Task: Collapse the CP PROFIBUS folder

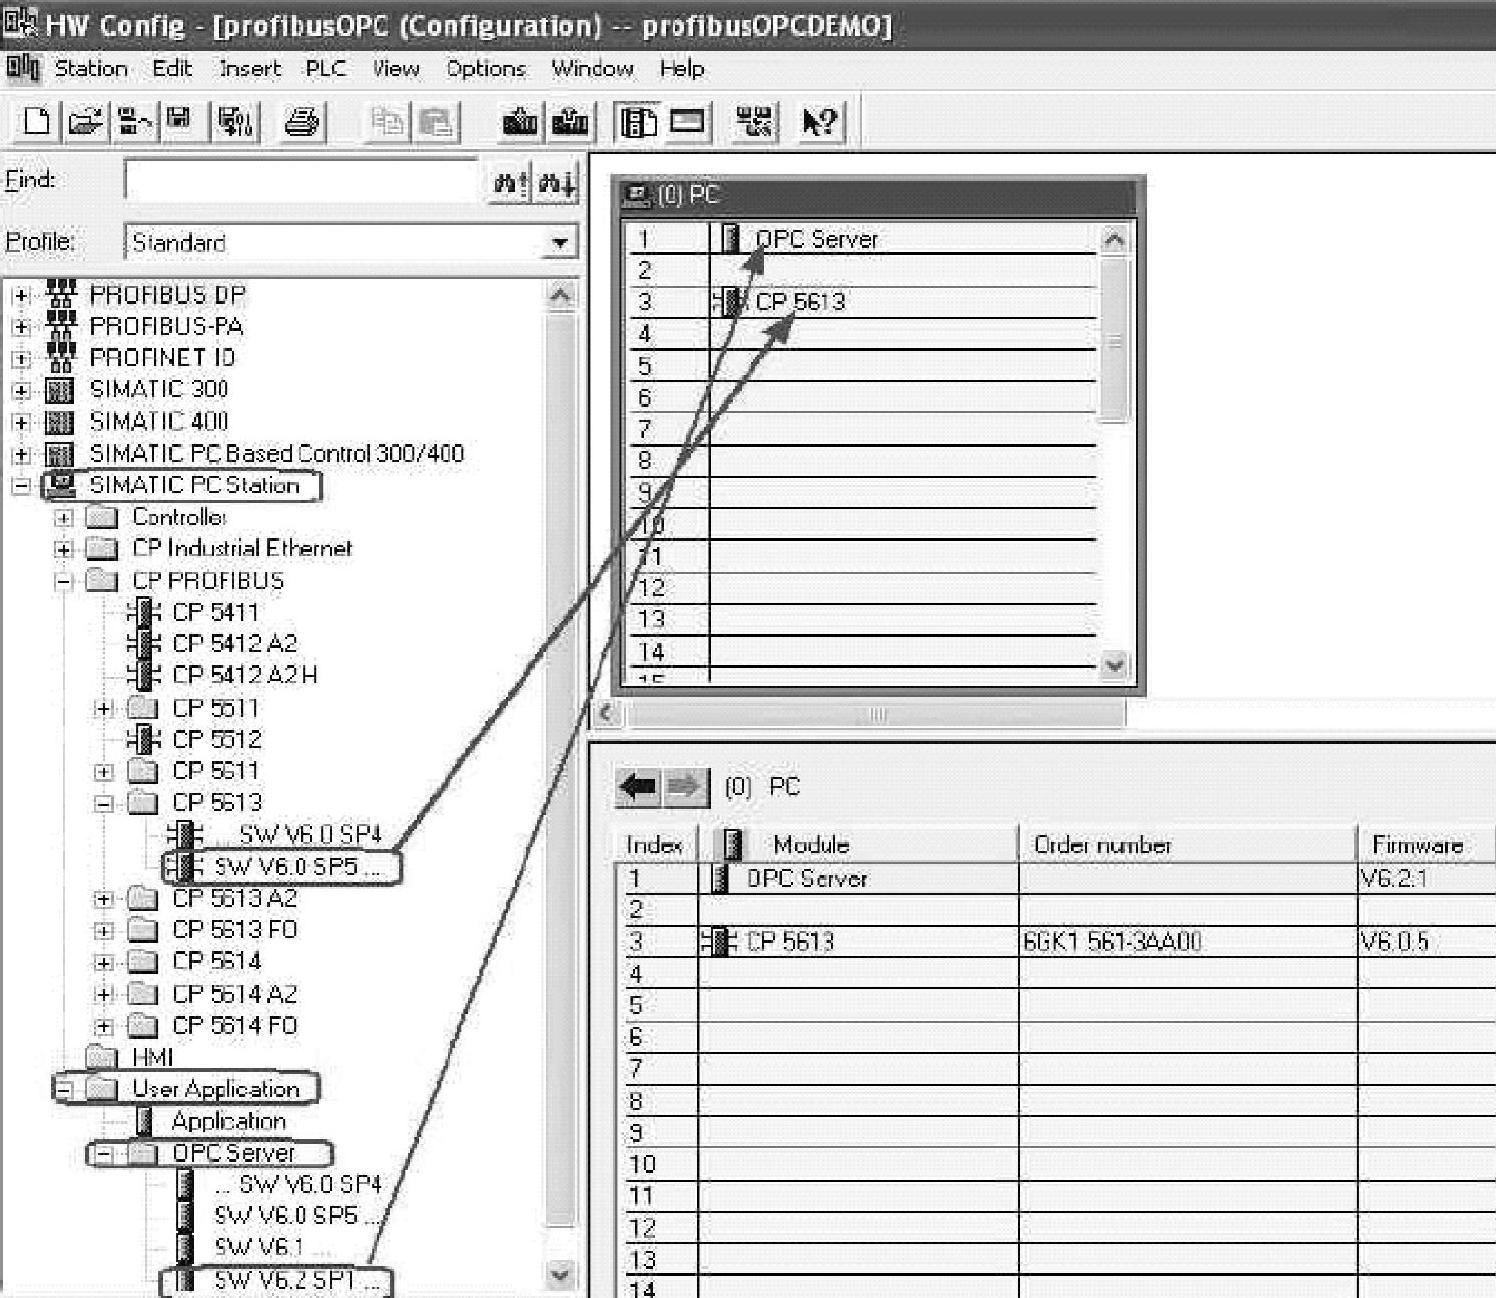Action: [x=64, y=581]
